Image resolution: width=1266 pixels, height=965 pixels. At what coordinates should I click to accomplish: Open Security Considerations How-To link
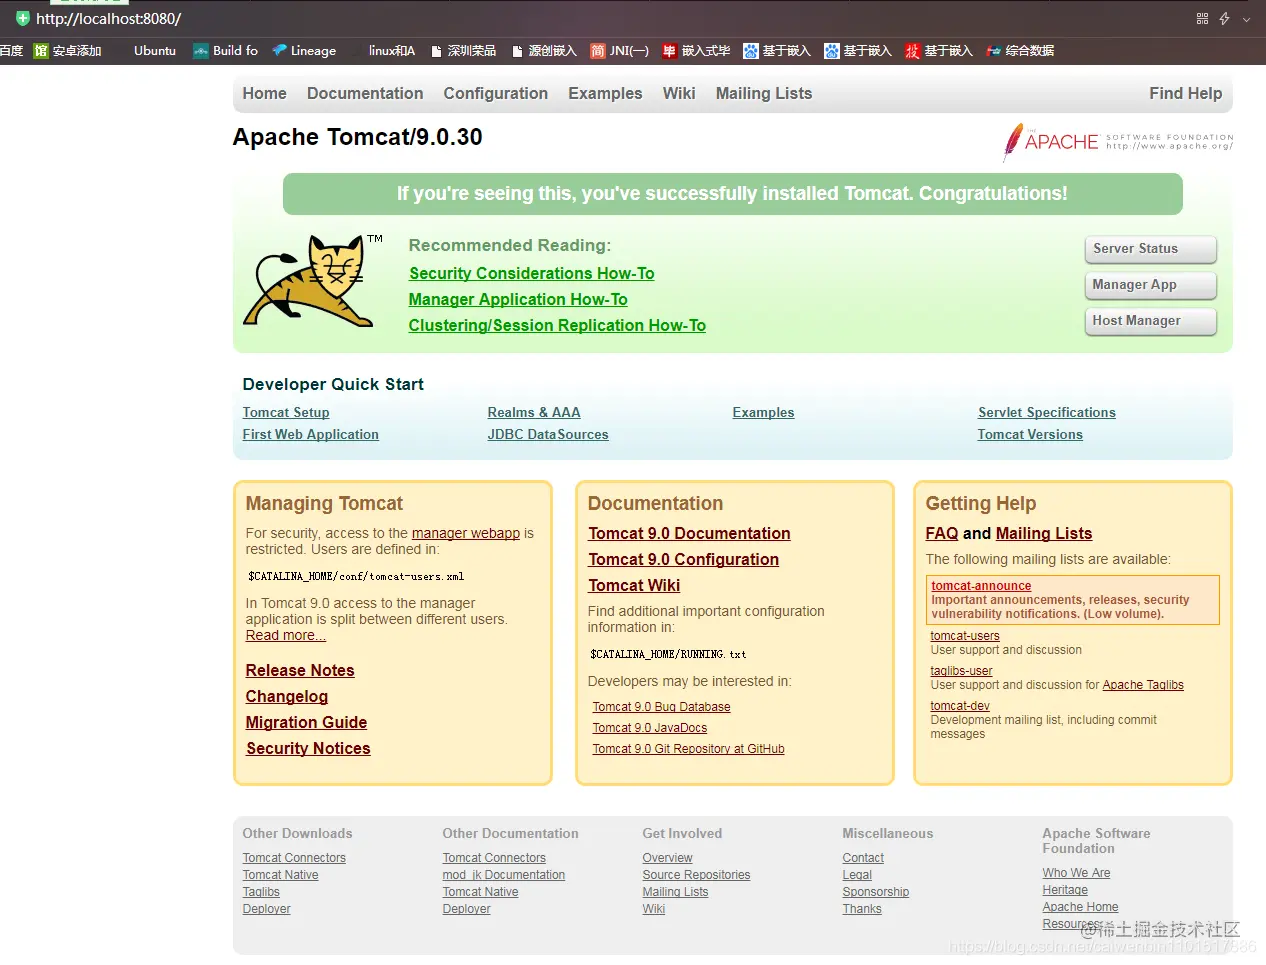coord(531,273)
